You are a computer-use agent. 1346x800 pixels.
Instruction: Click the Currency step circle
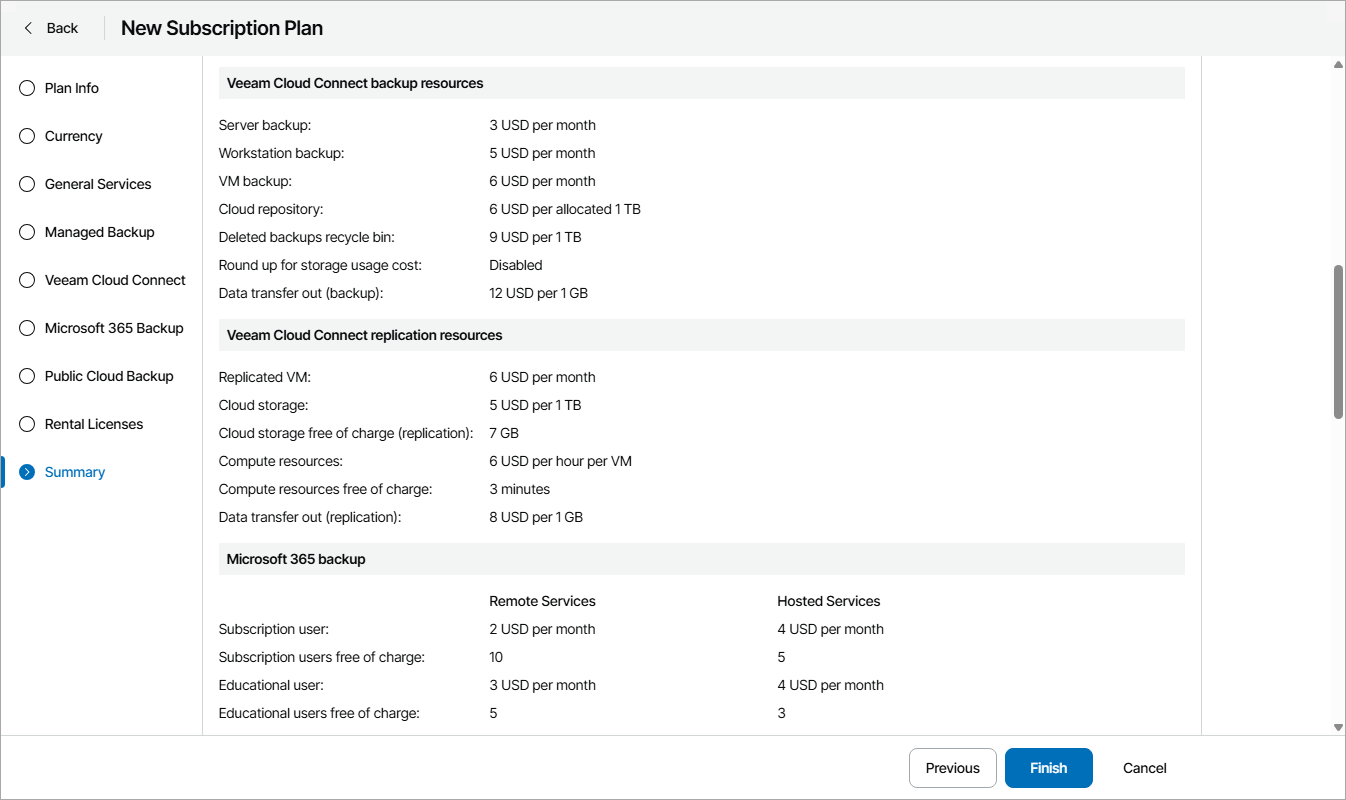click(x=27, y=136)
